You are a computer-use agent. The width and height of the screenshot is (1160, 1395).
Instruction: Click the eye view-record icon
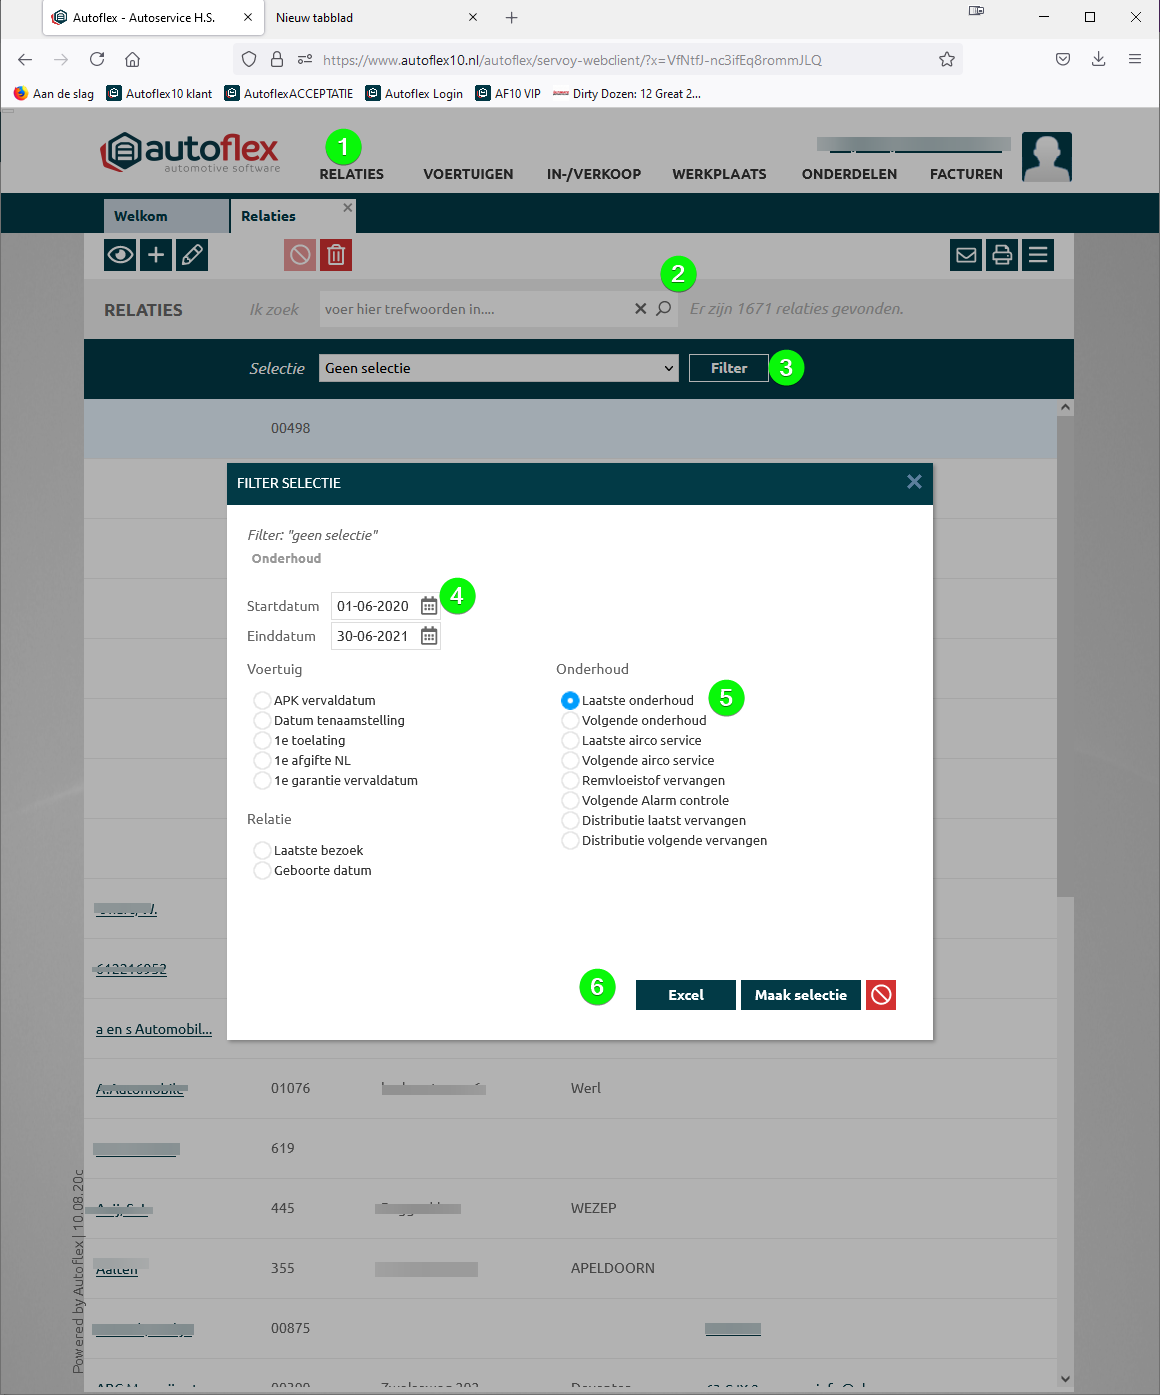(x=120, y=255)
